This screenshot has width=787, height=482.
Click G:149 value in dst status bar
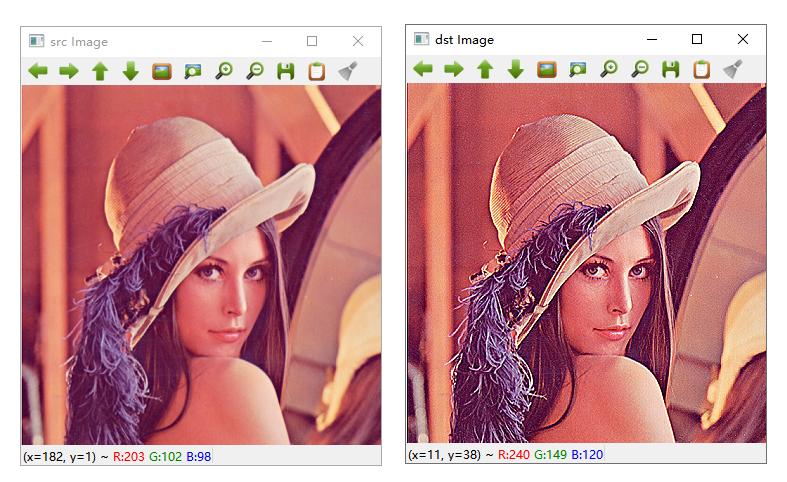[x=551, y=455]
